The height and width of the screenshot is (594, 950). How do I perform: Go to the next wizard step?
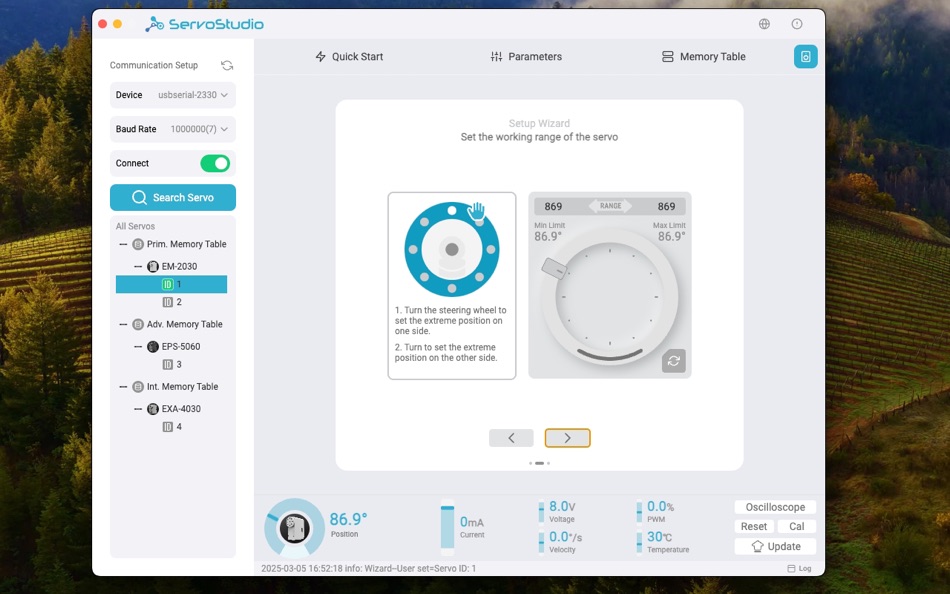pos(567,438)
